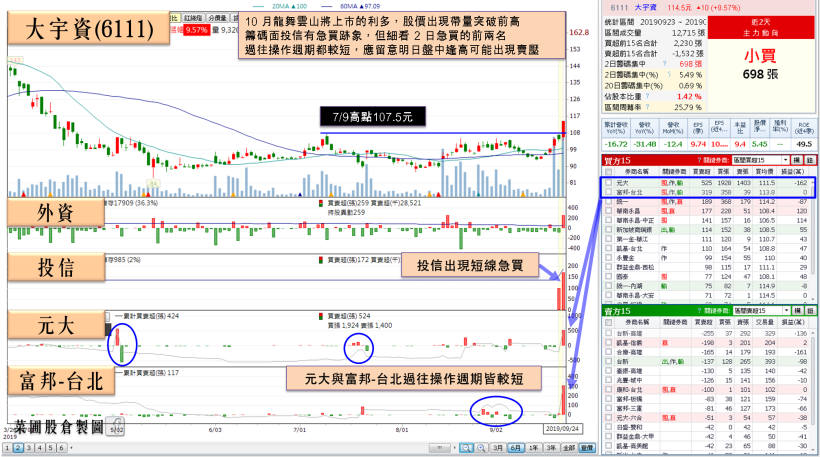
Task: Select chart page 6
Action: [x=61, y=448]
